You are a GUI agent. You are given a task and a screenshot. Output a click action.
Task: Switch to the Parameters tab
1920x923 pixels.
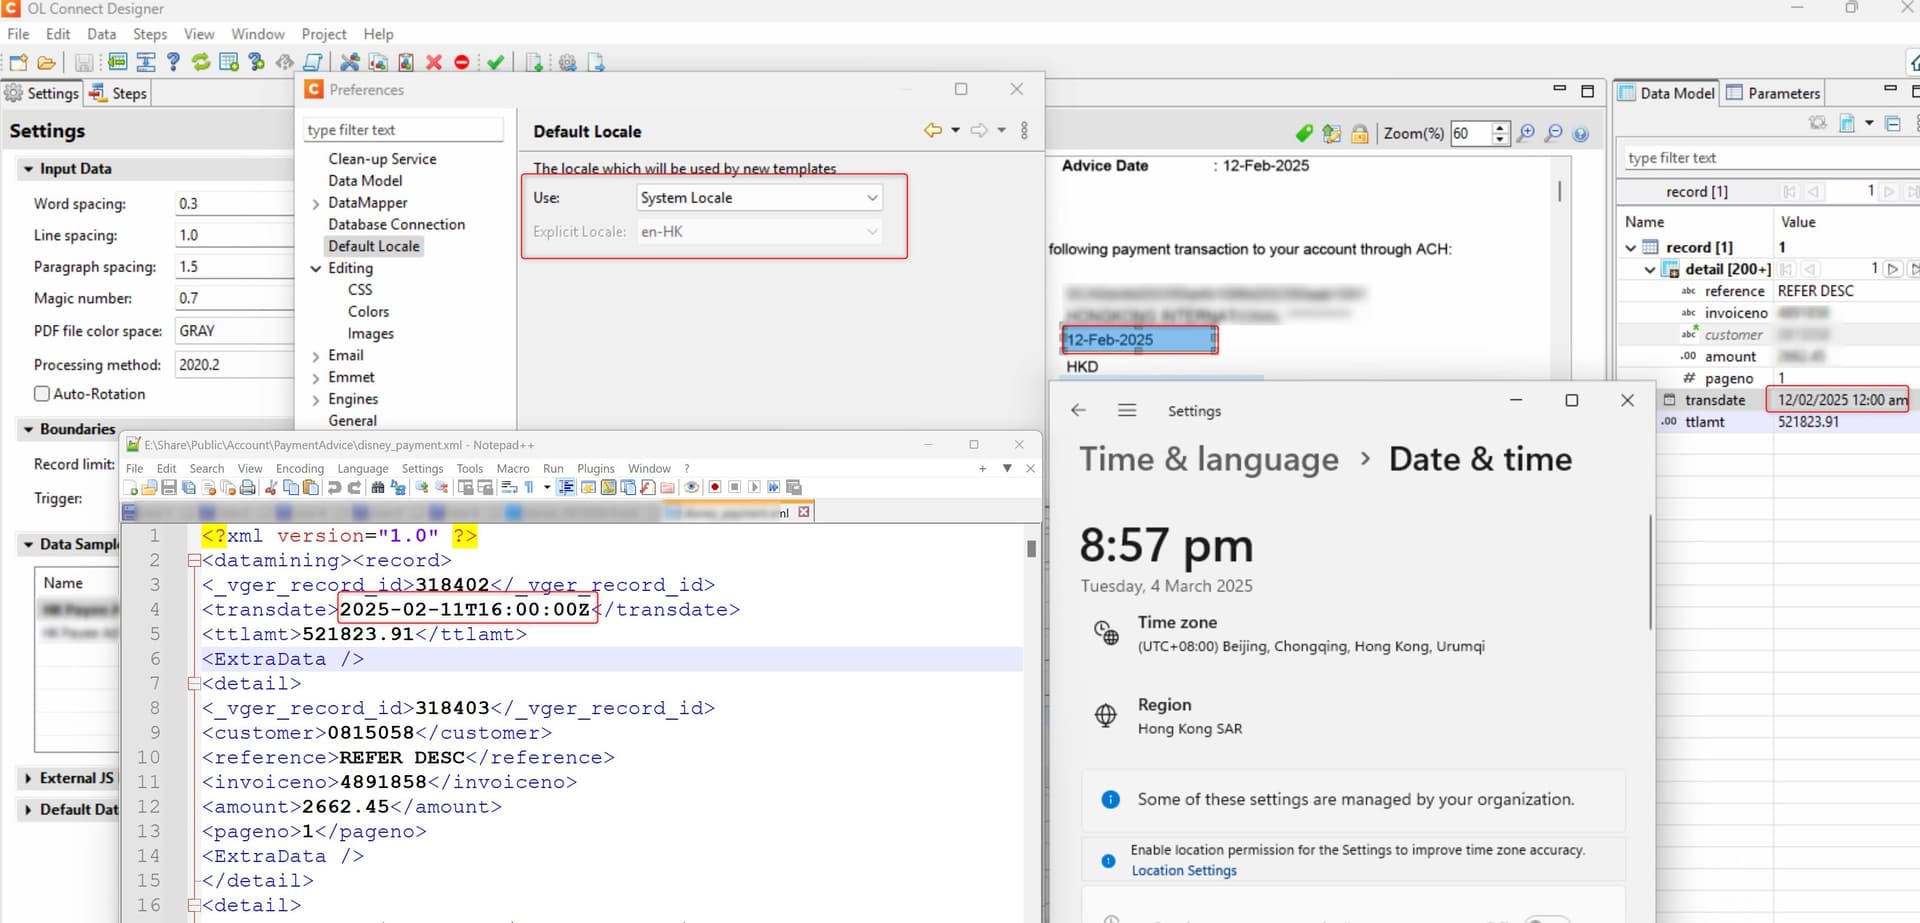click(1772, 93)
